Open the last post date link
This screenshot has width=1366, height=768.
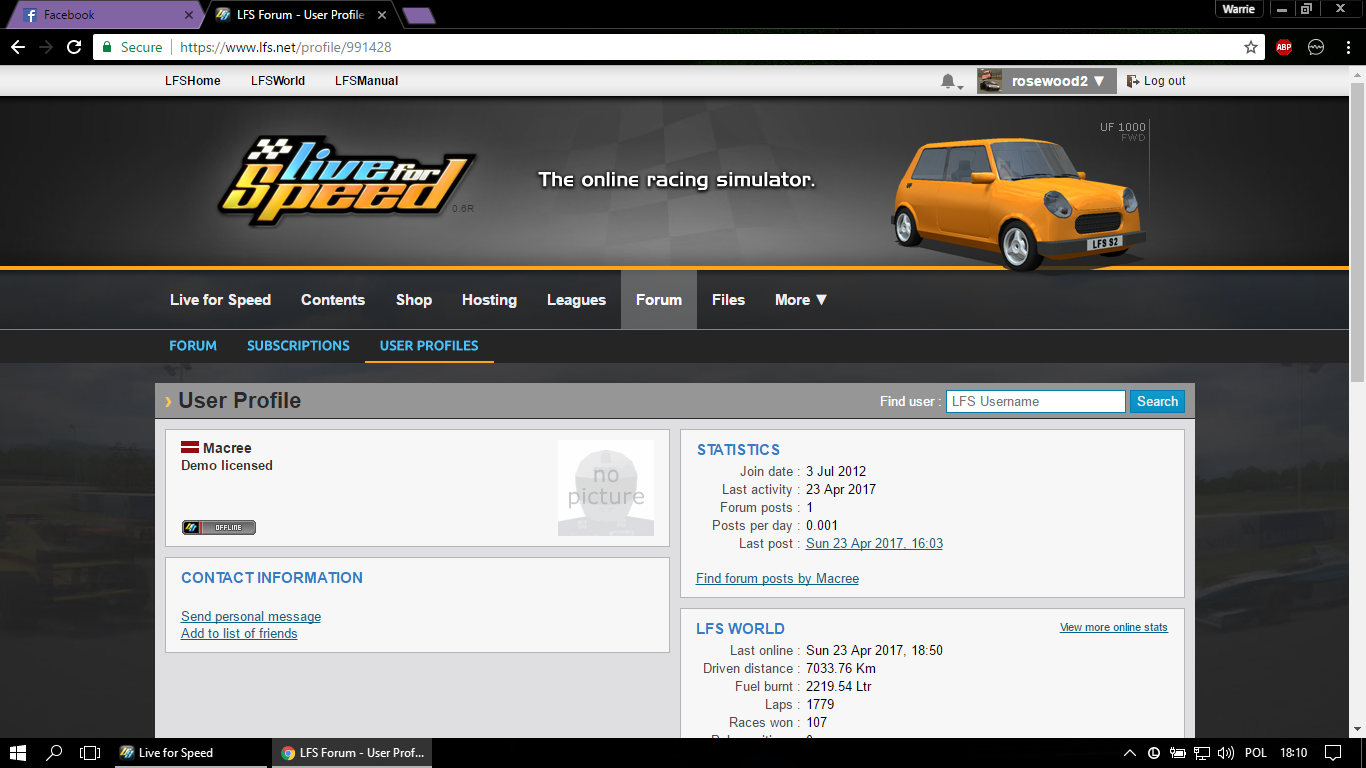874,543
